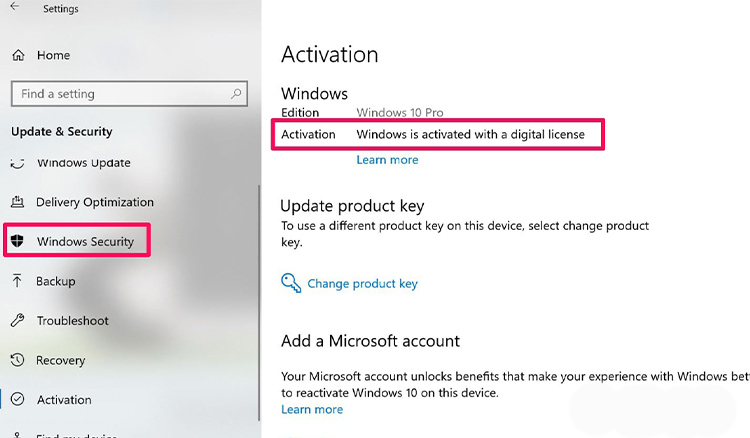
Task: Click the Recovery icon in sidebar
Action: (17, 360)
